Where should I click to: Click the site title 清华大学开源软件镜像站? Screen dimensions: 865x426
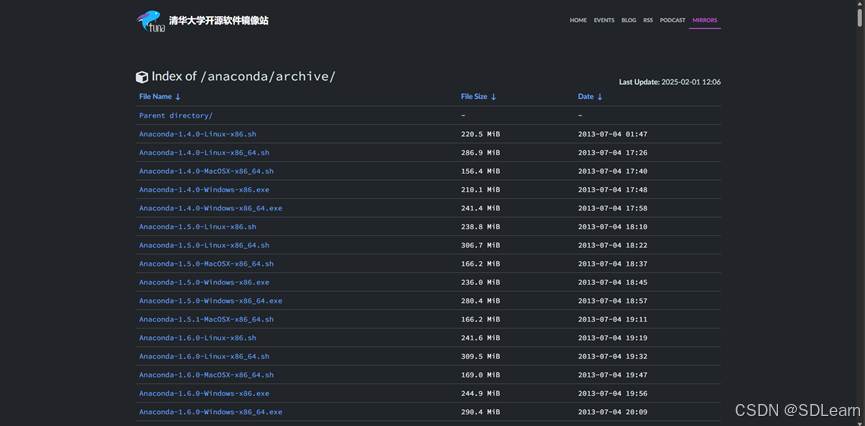click(x=219, y=21)
